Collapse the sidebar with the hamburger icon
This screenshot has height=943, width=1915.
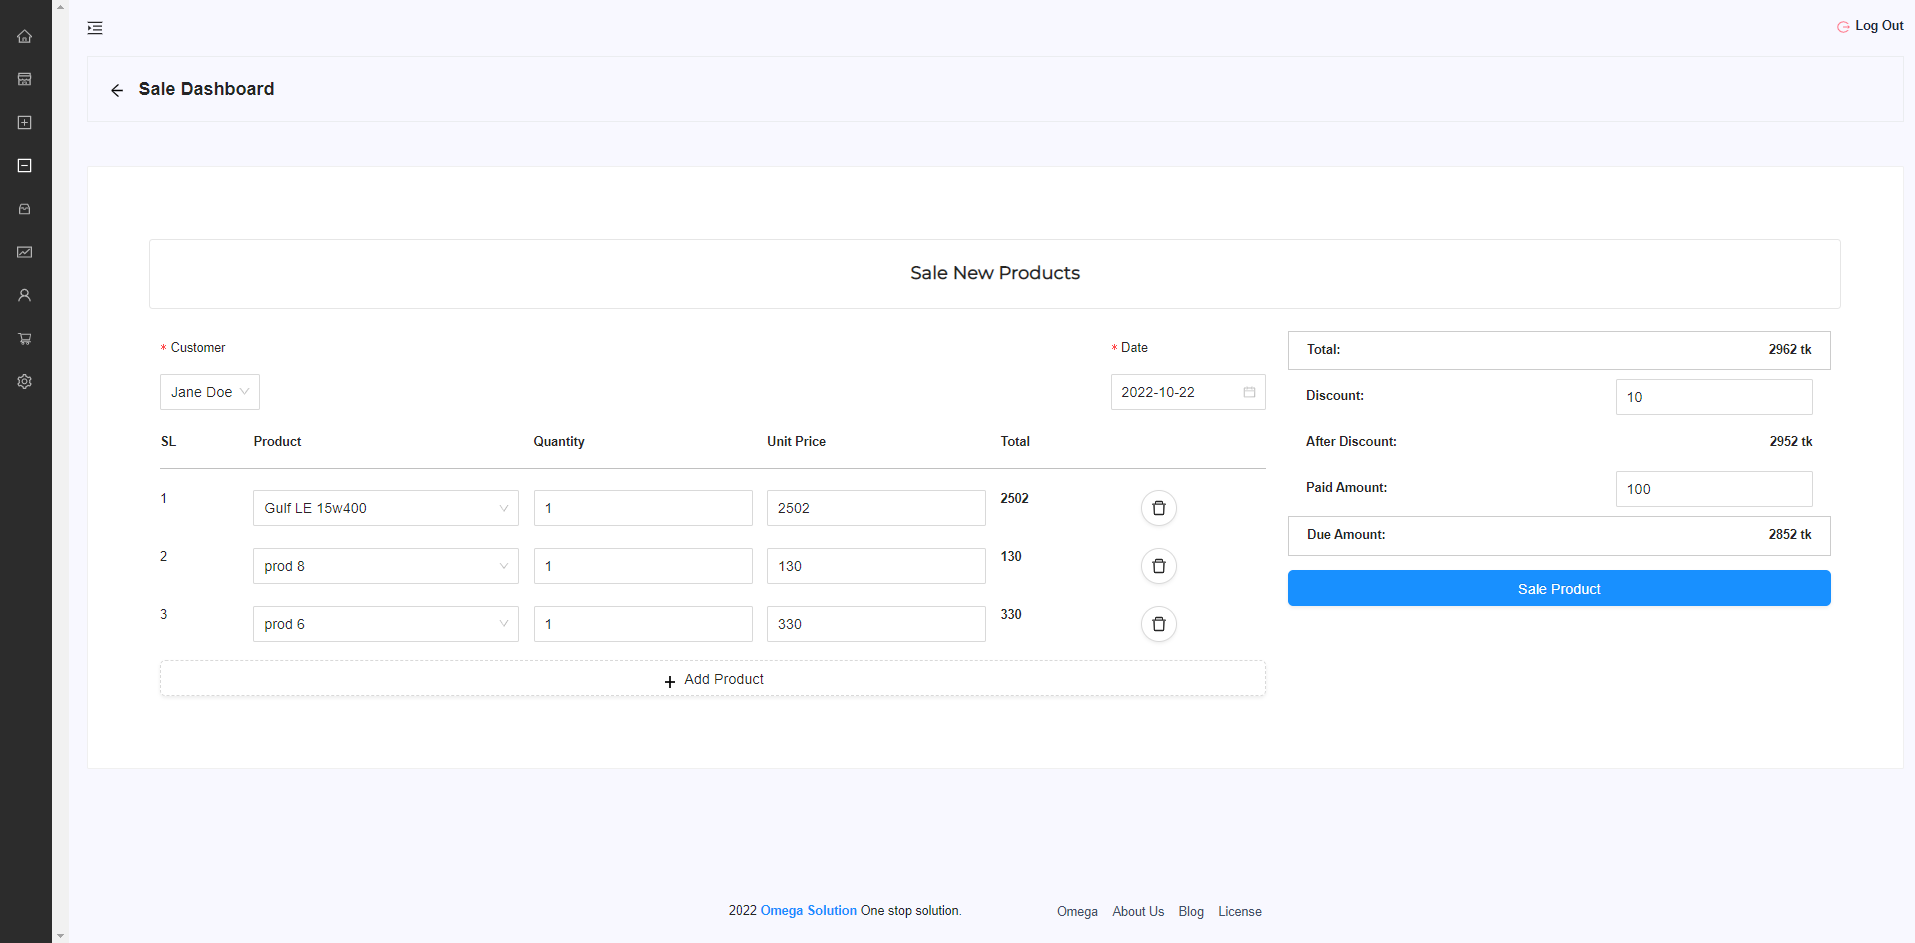coord(95,27)
